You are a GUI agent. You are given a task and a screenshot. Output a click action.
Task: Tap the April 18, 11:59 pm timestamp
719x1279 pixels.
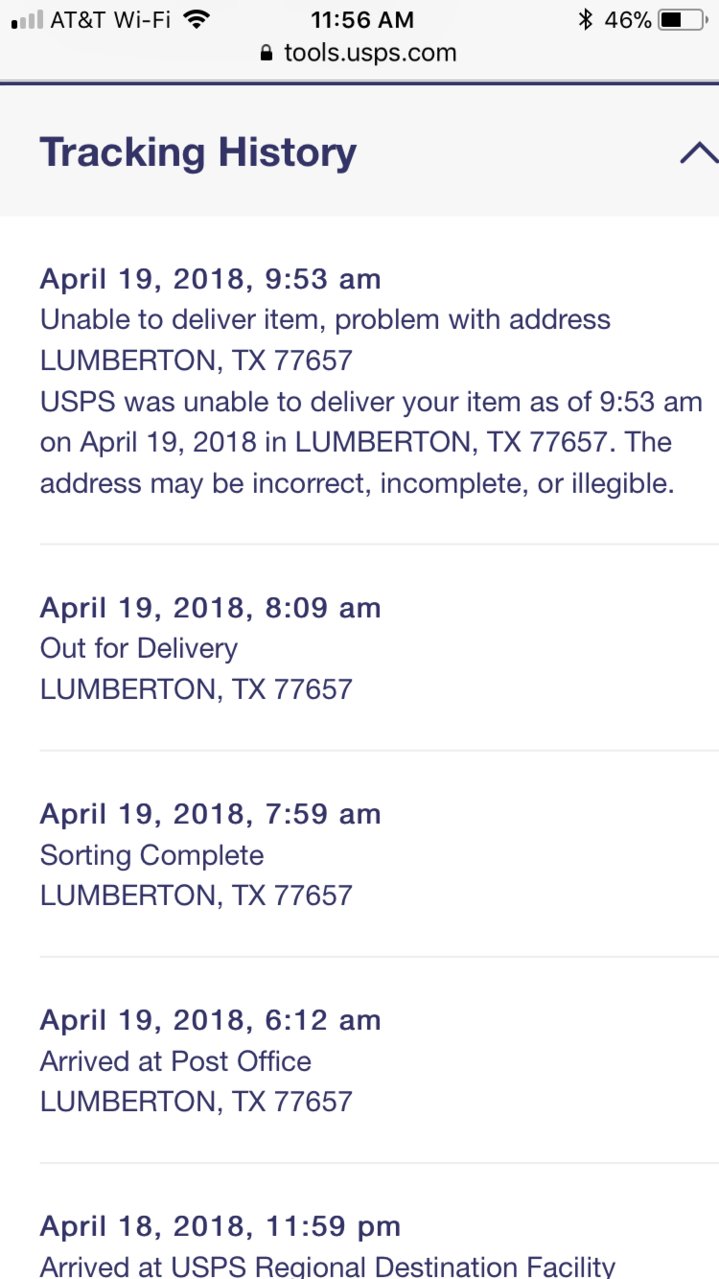pos(220,1226)
